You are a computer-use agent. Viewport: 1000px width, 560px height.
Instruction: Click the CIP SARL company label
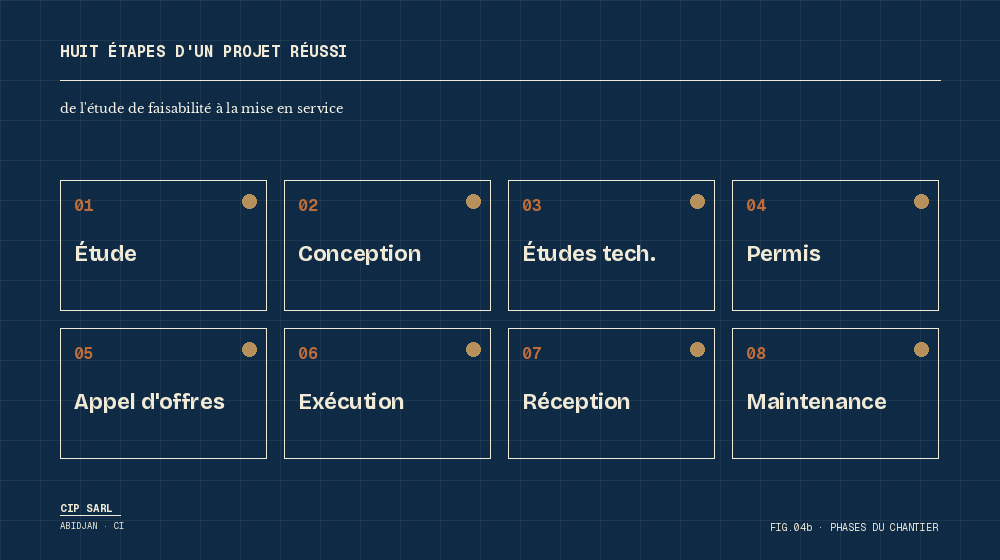(x=86, y=509)
